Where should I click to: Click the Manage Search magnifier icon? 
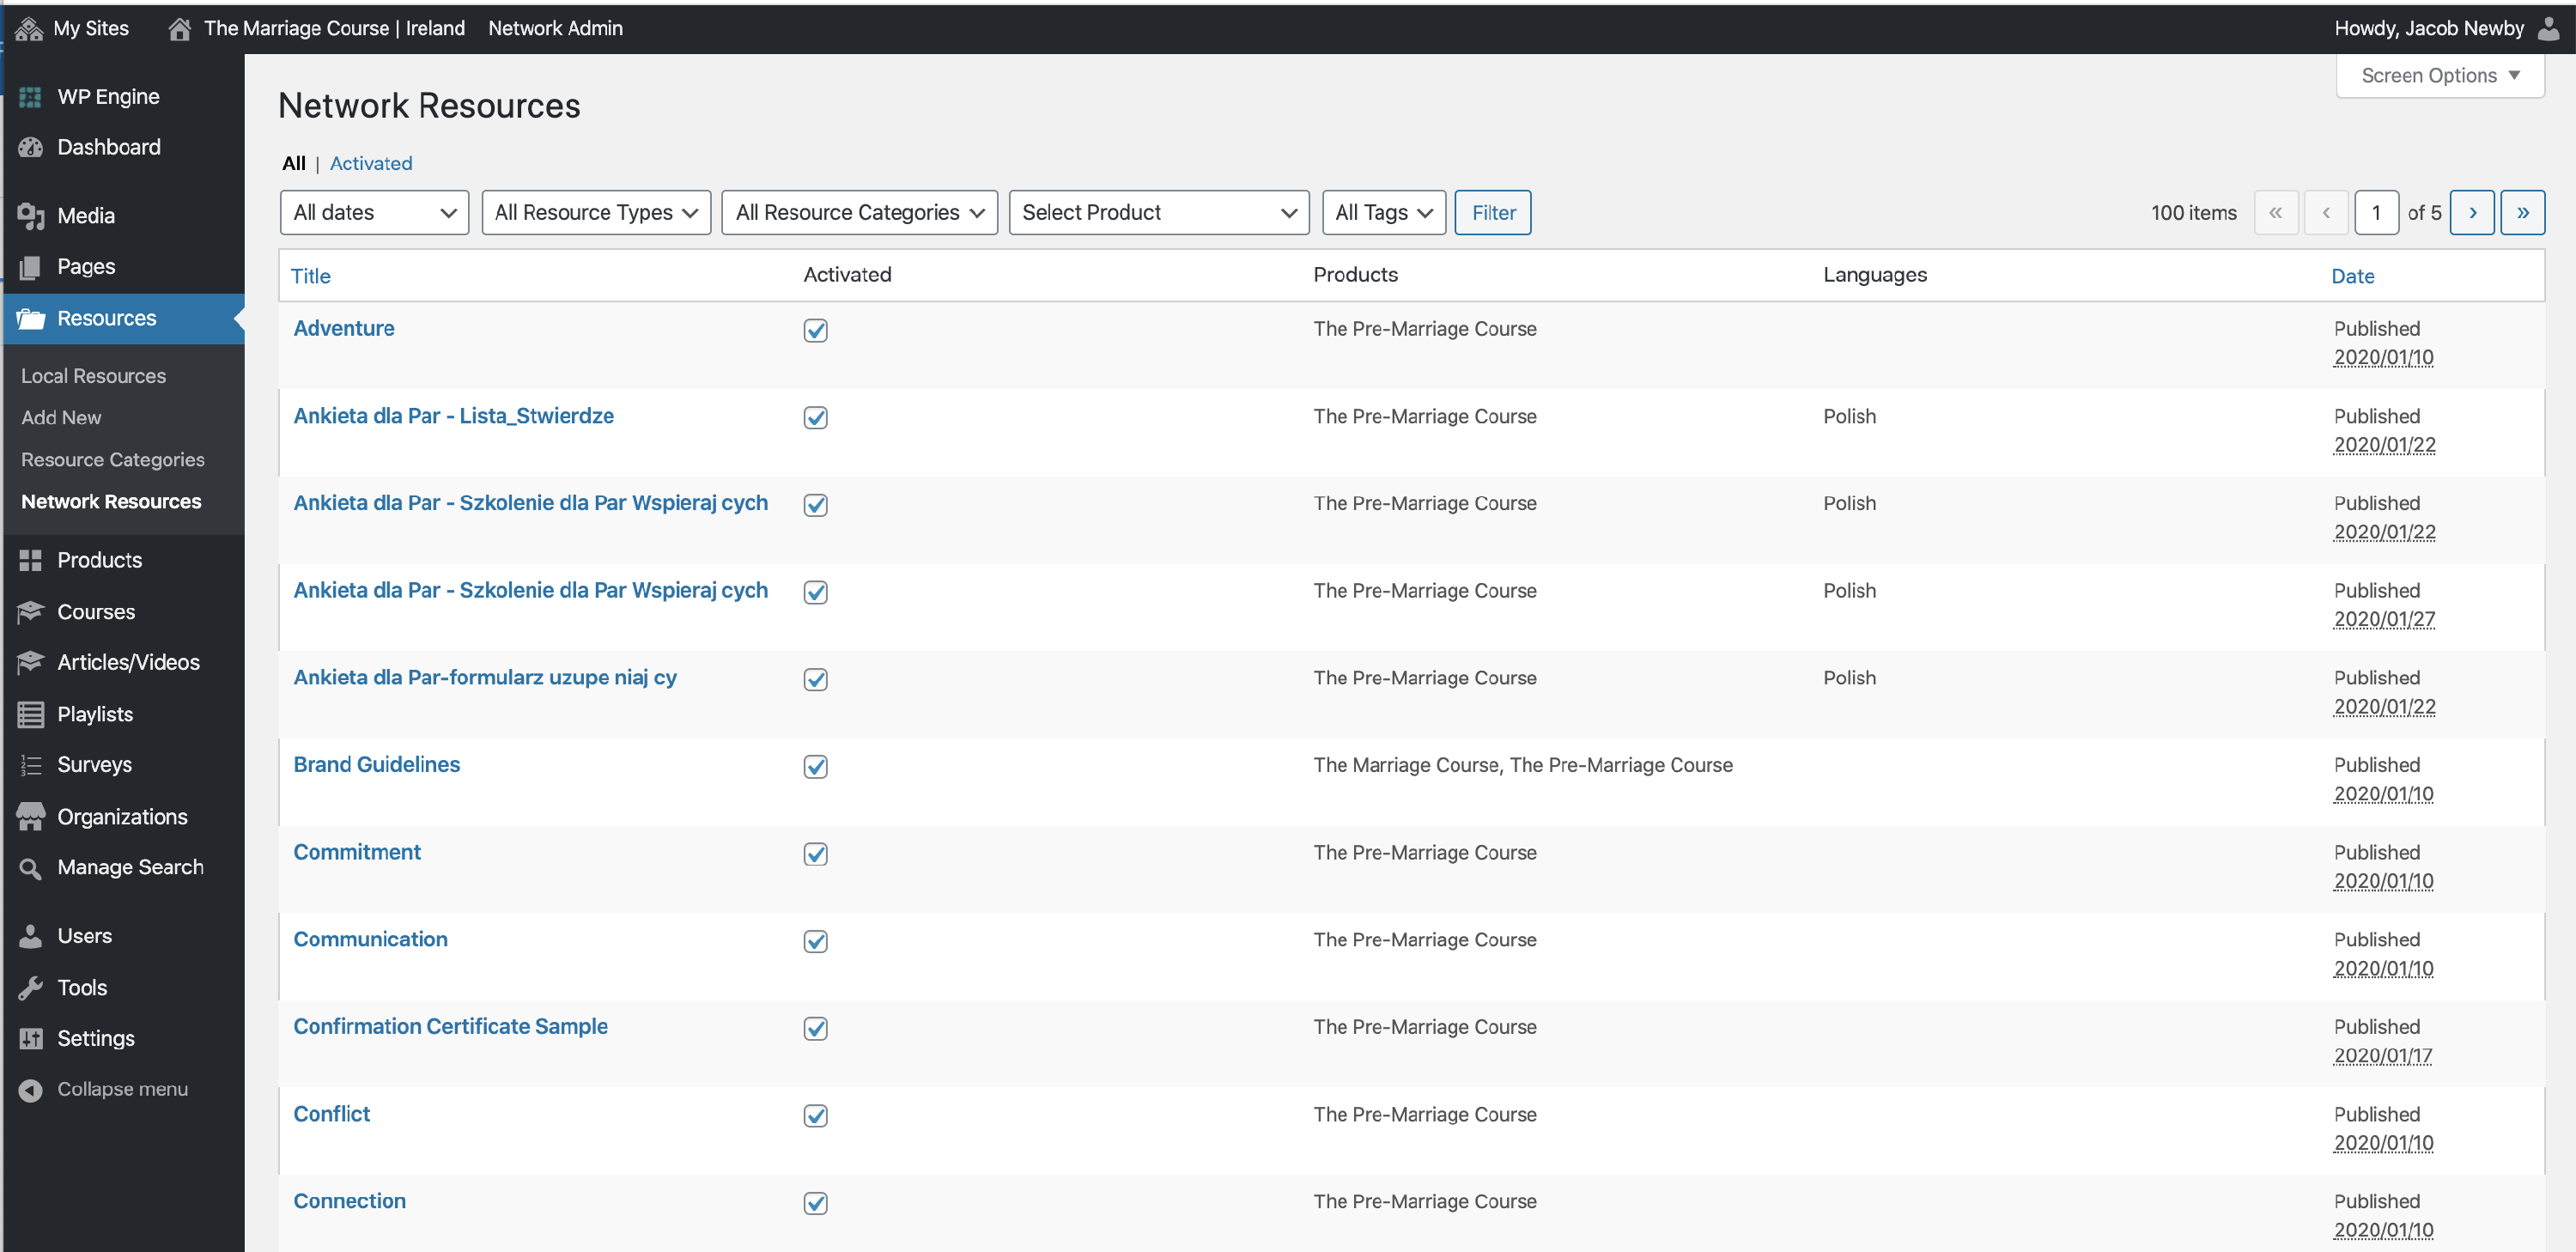point(30,868)
